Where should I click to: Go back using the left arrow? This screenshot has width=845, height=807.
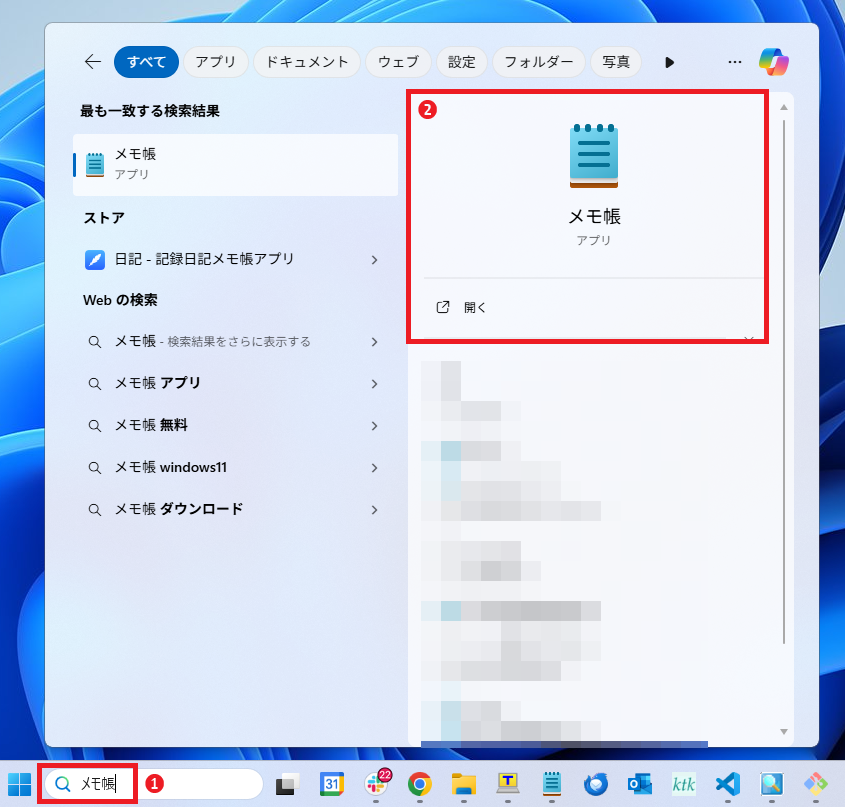pyautogui.click(x=93, y=62)
